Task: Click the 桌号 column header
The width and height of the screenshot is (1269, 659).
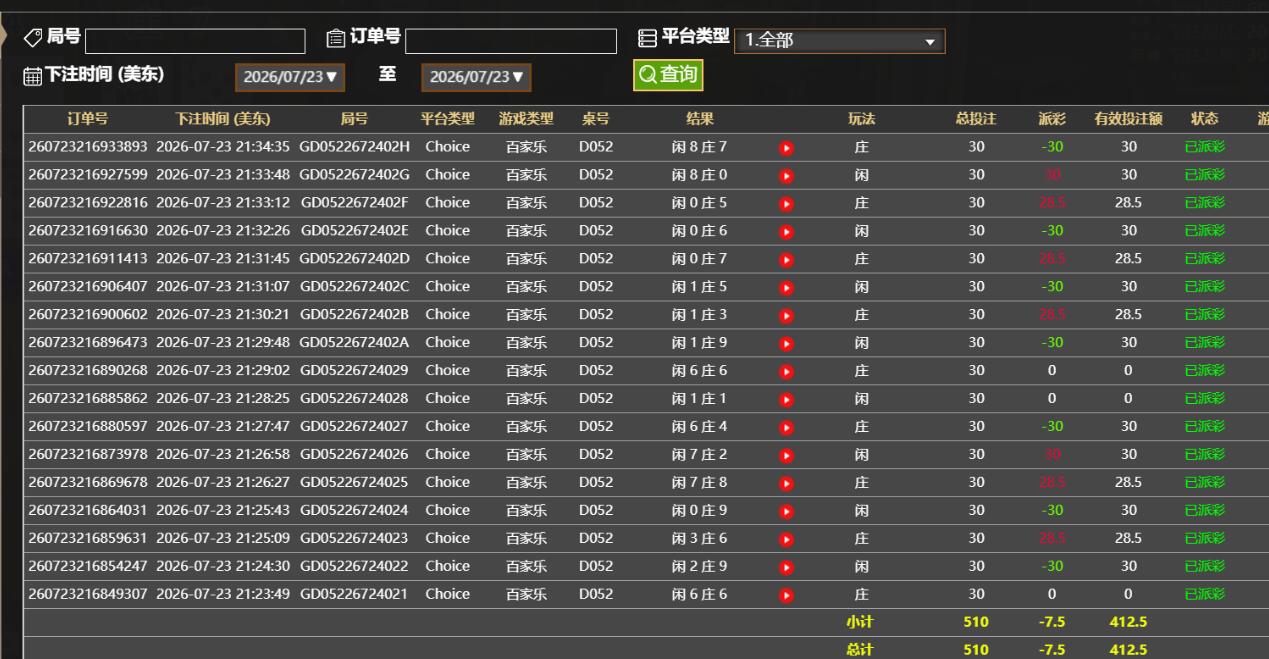Action: pyautogui.click(x=596, y=119)
